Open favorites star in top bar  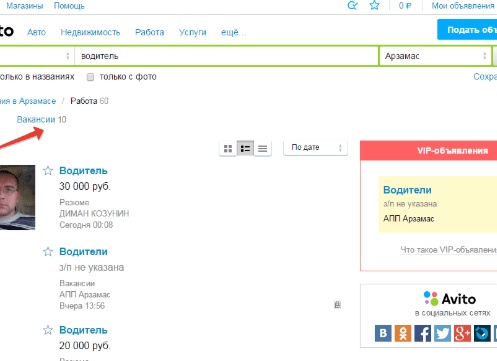(374, 5)
